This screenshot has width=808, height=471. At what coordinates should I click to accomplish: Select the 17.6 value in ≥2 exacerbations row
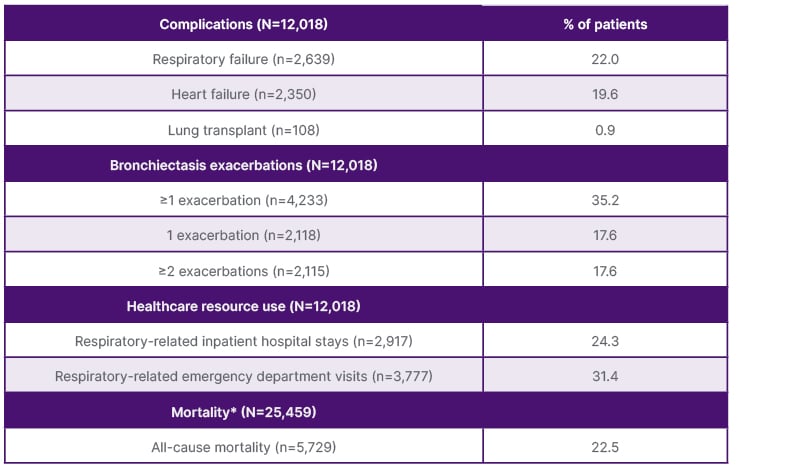point(604,271)
